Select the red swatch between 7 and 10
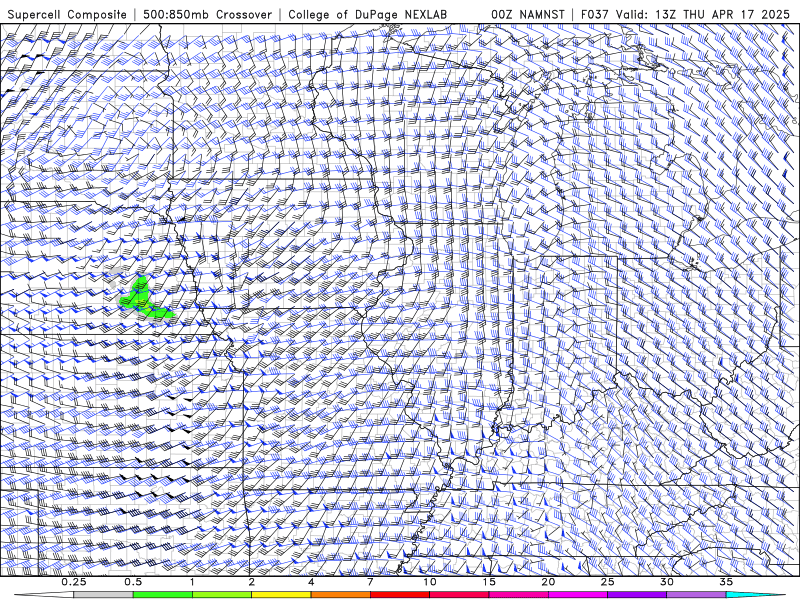 (400, 595)
